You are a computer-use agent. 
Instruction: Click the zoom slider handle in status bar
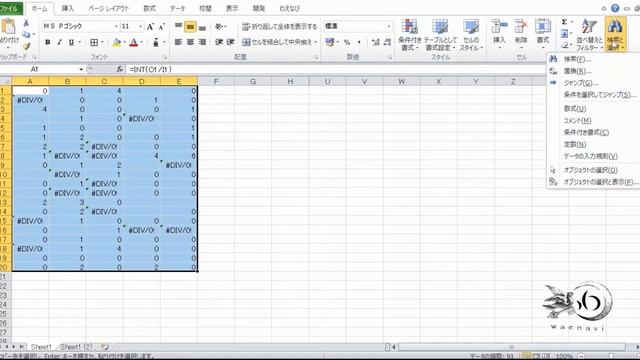611,356
